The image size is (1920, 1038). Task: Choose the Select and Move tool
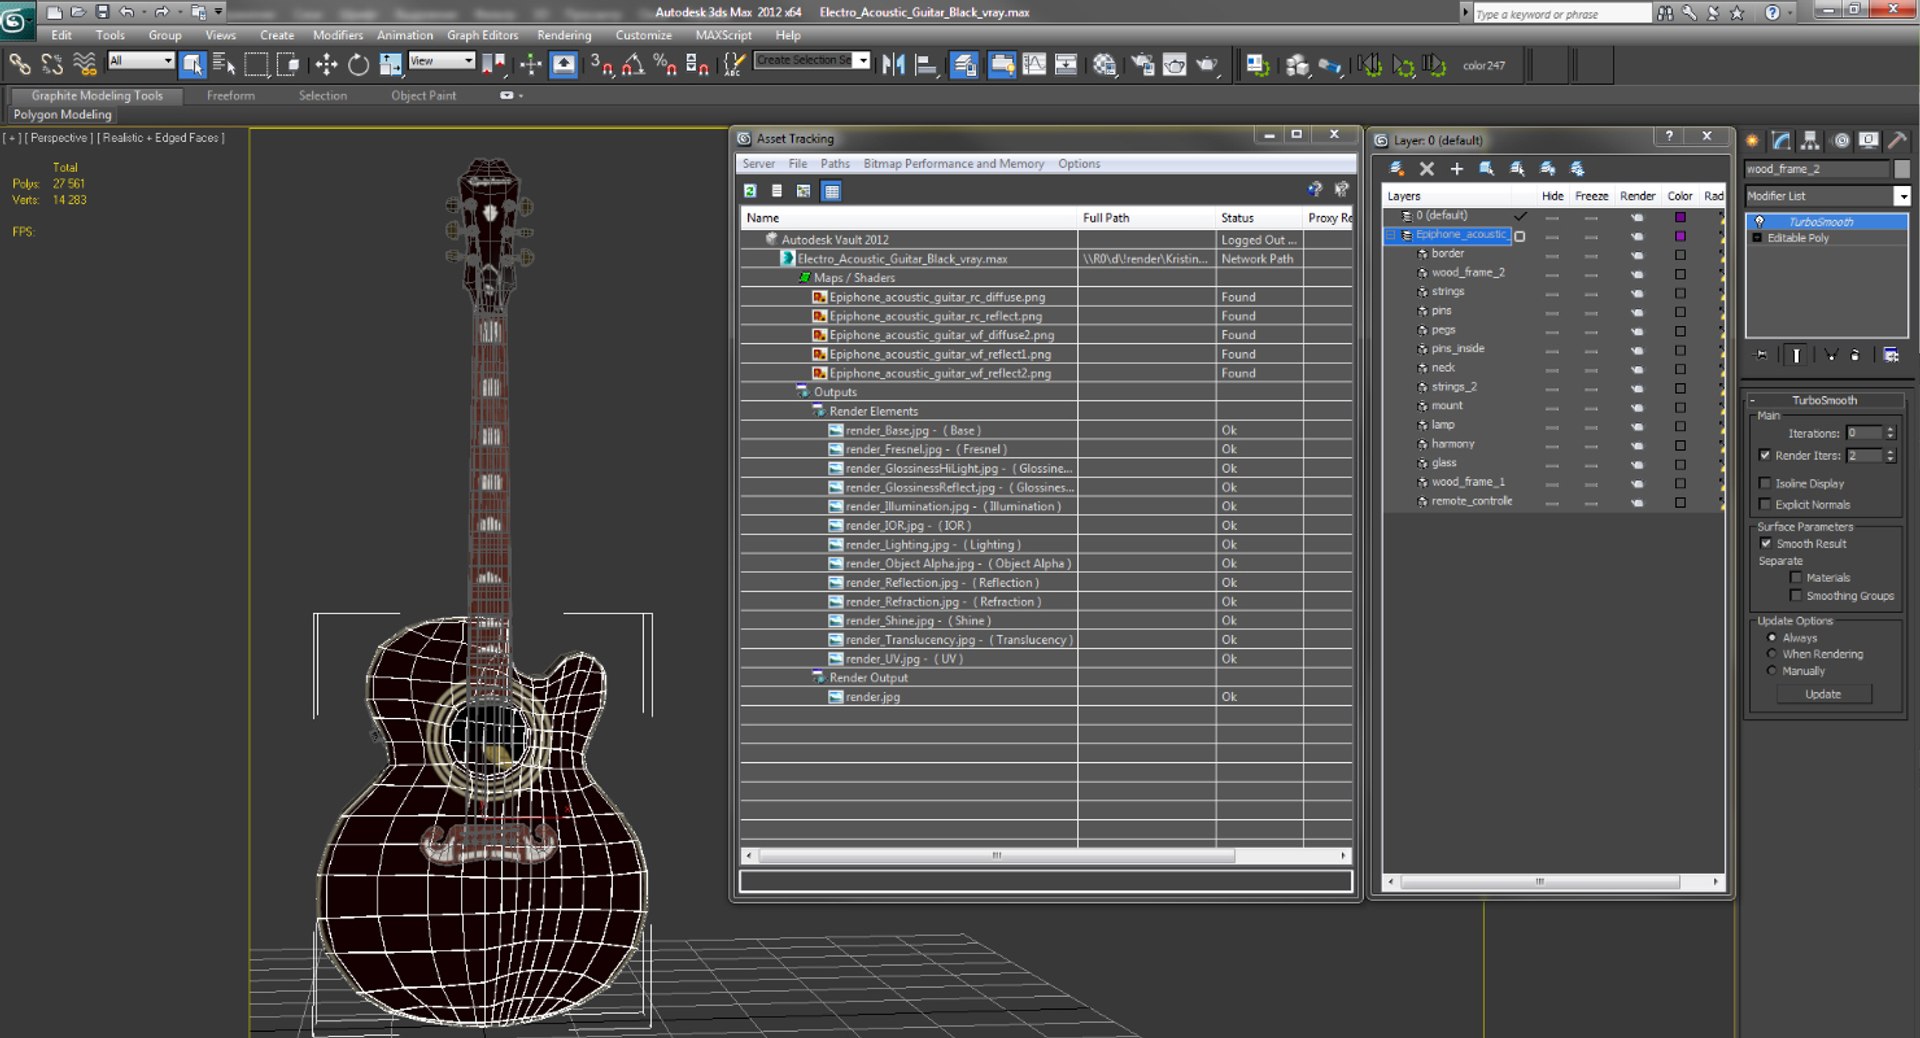point(326,65)
